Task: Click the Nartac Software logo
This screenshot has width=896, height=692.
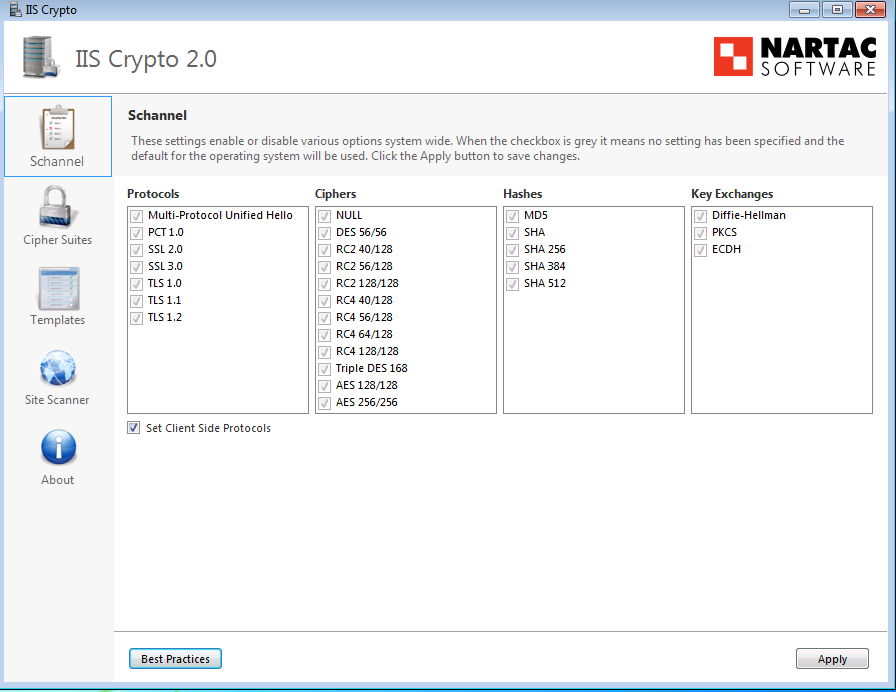Action: tap(795, 57)
